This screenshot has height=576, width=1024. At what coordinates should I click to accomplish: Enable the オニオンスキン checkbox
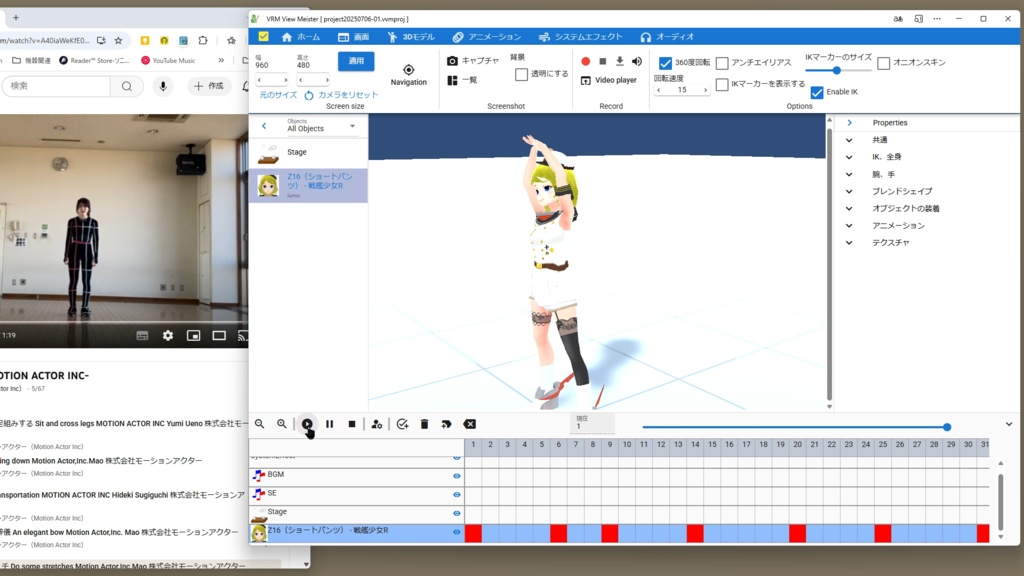[884, 63]
